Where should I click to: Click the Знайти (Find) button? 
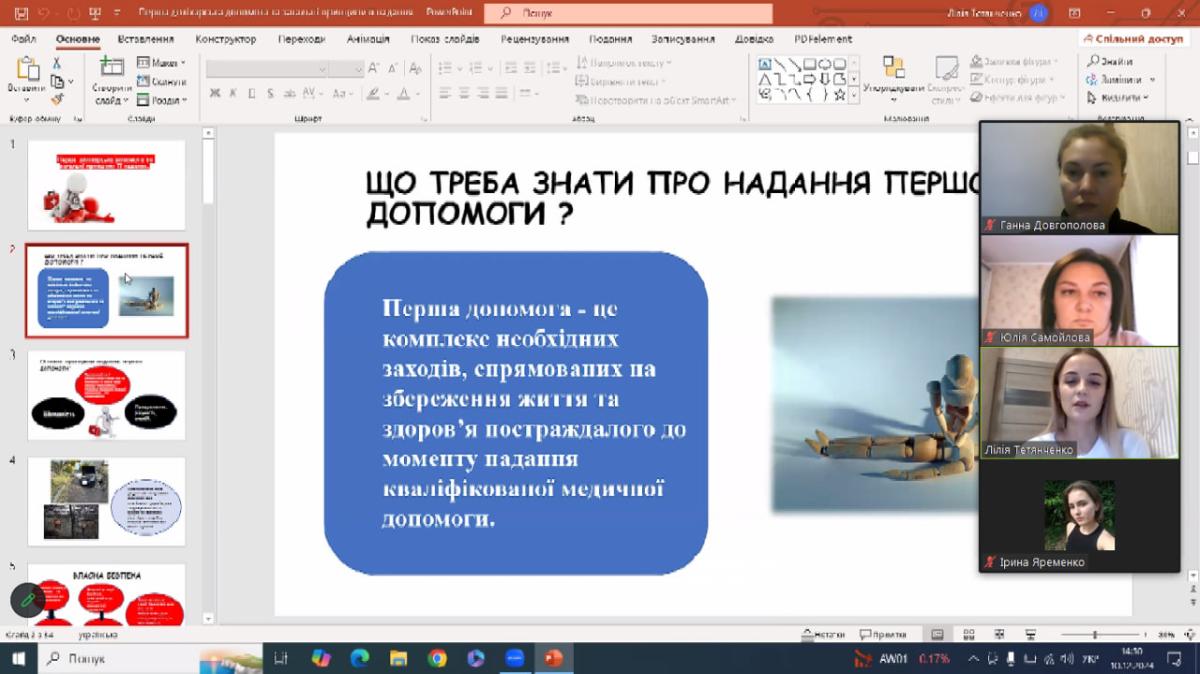pyautogui.click(x=1110, y=61)
